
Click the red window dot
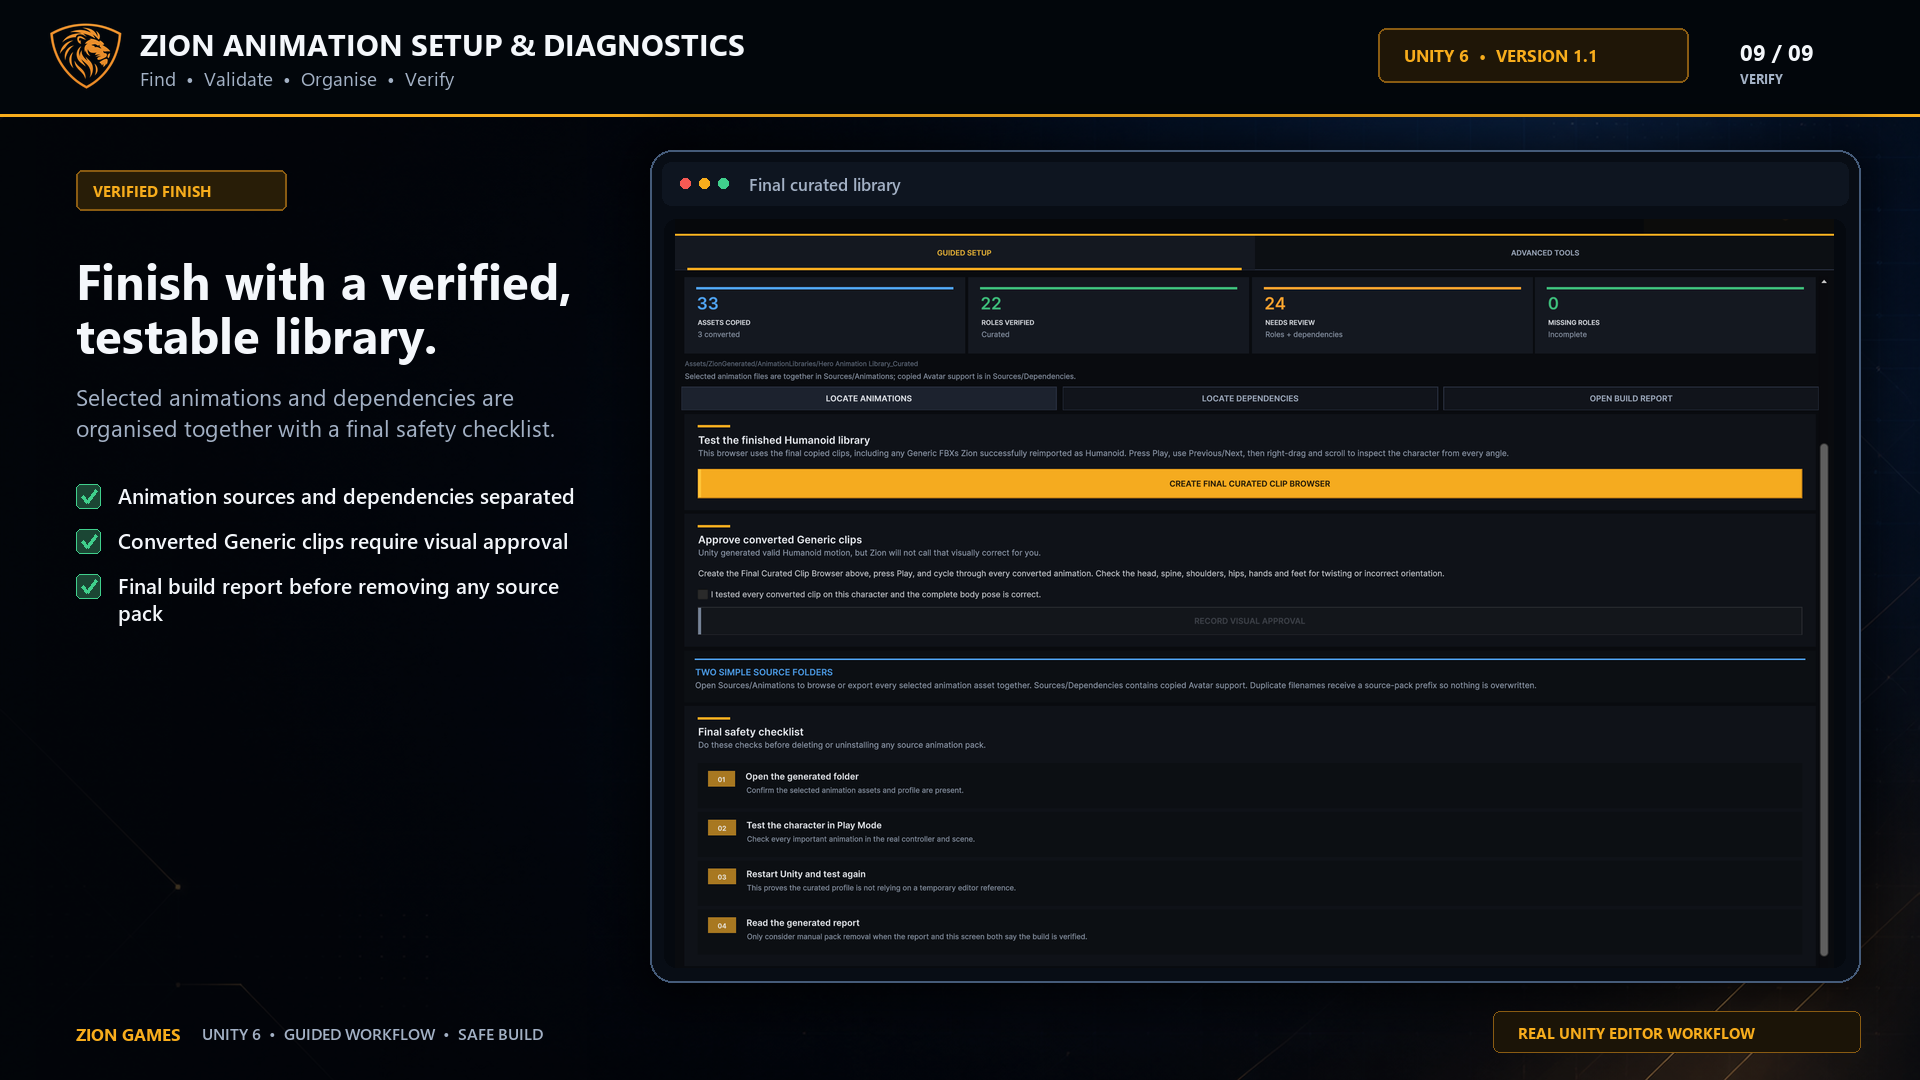(x=685, y=184)
